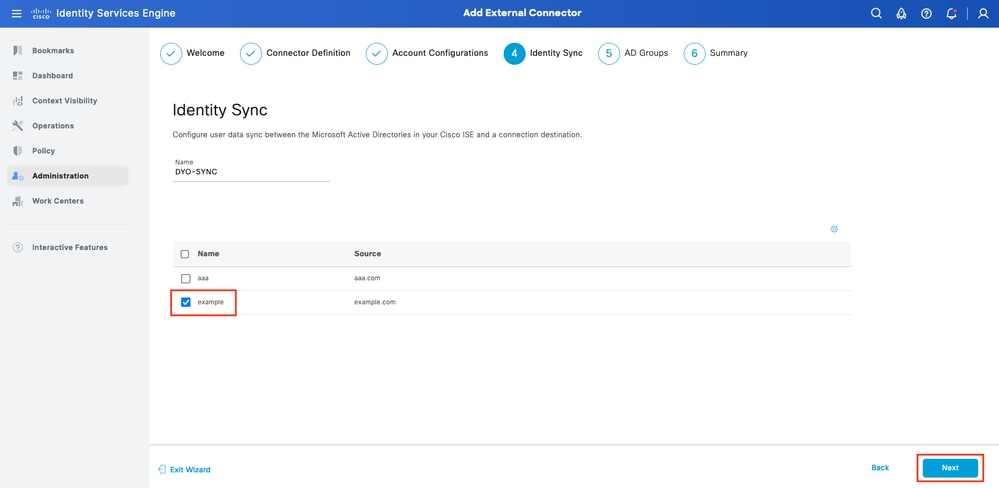The height and width of the screenshot is (488, 999).
Task: Open the user profile icon
Action: coord(983,13)
